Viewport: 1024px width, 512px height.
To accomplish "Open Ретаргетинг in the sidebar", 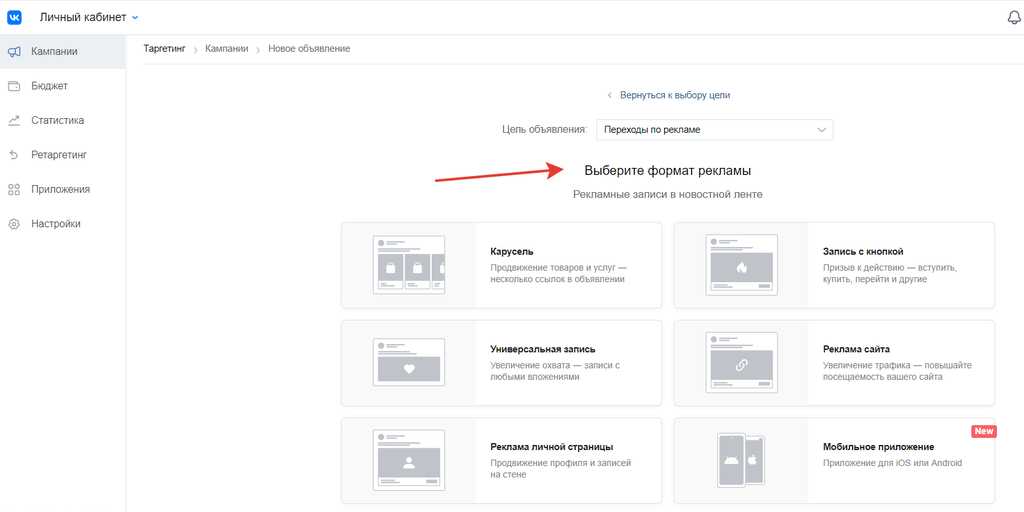I will pos(59,155).
